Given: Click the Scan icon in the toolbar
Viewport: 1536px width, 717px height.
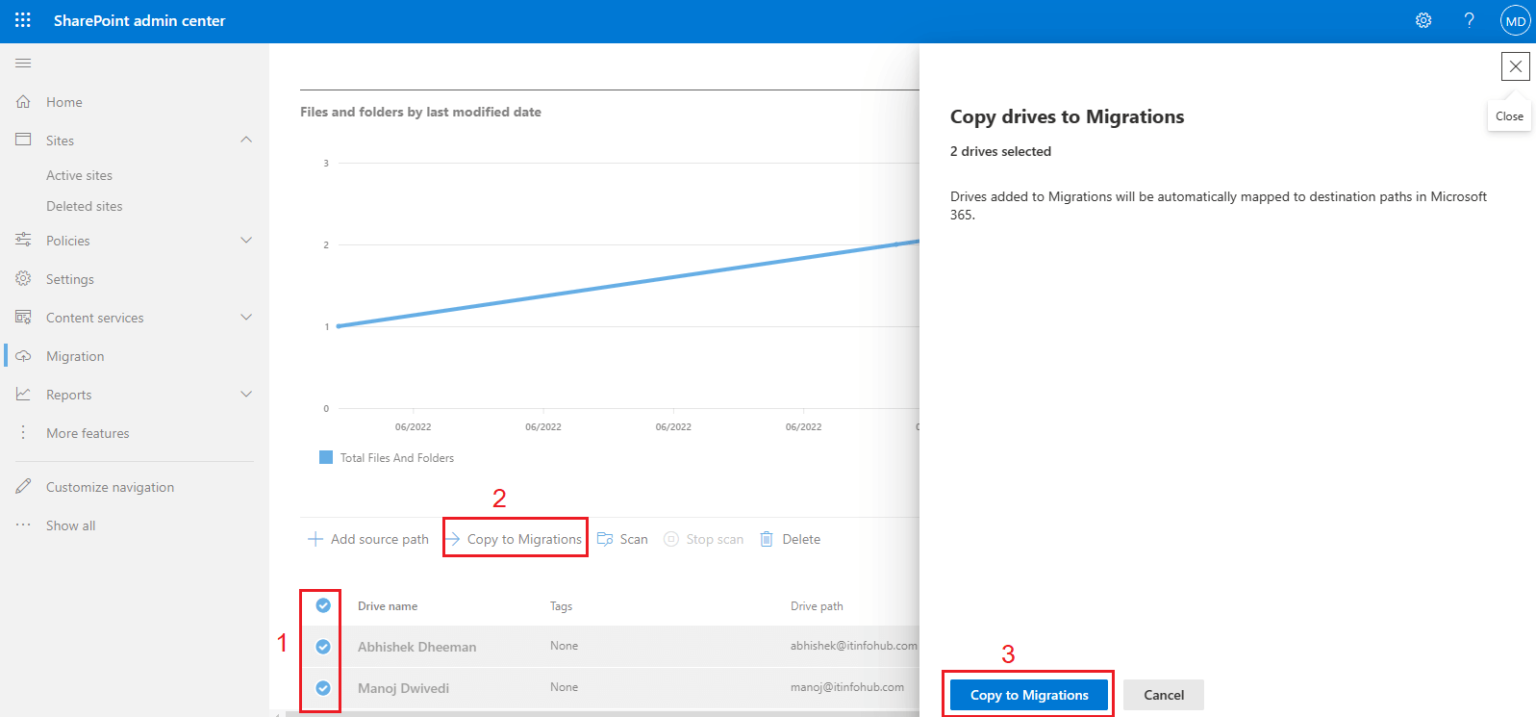Looking at the screenshot, I should [604, 538].
